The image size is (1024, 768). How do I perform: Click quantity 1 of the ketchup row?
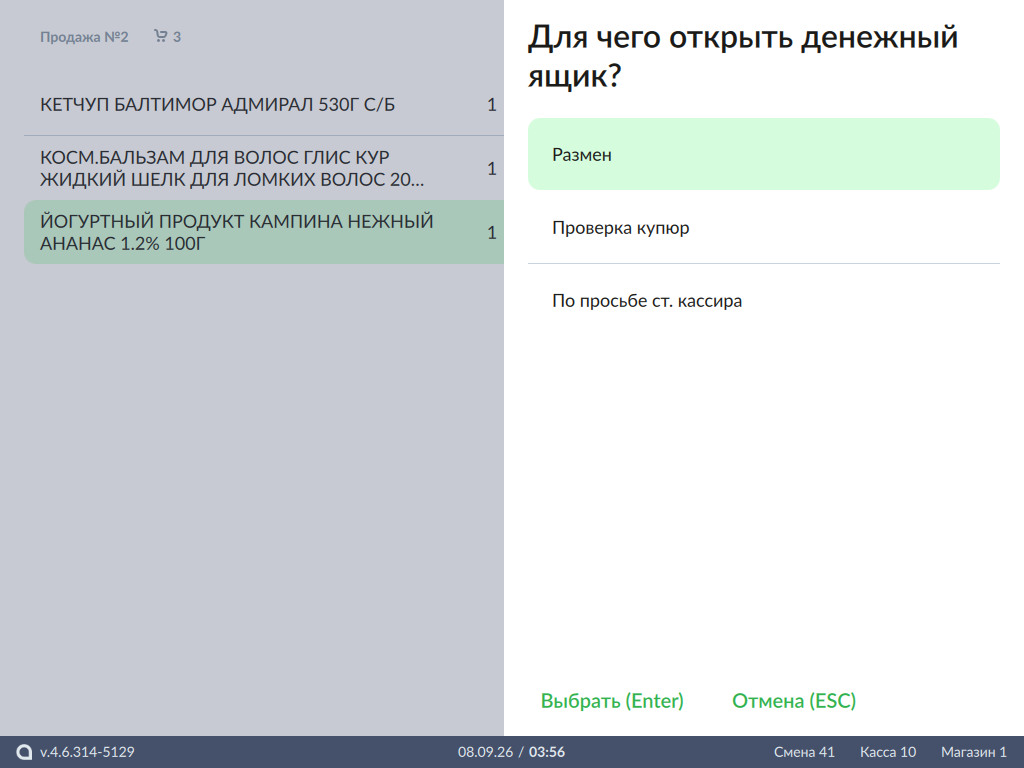coord(492,104)
